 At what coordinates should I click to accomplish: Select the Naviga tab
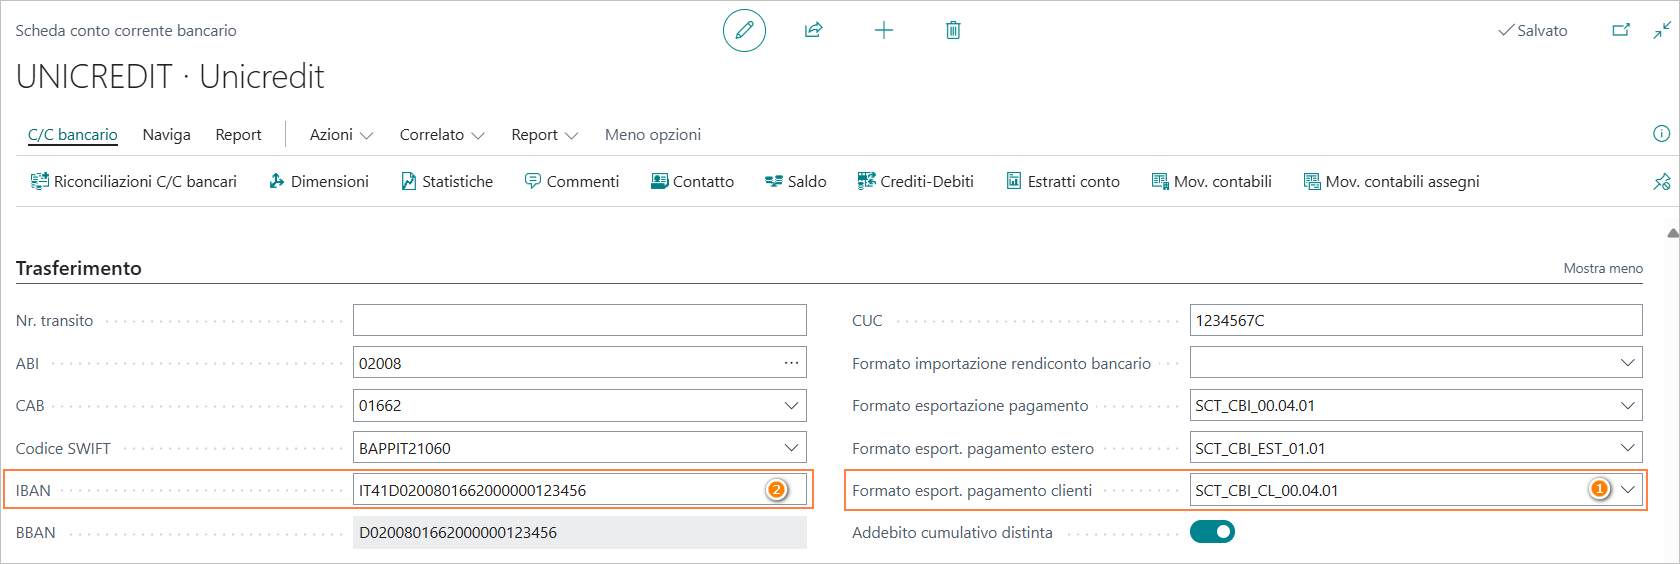pyautogui.click(x=166, y=134)
